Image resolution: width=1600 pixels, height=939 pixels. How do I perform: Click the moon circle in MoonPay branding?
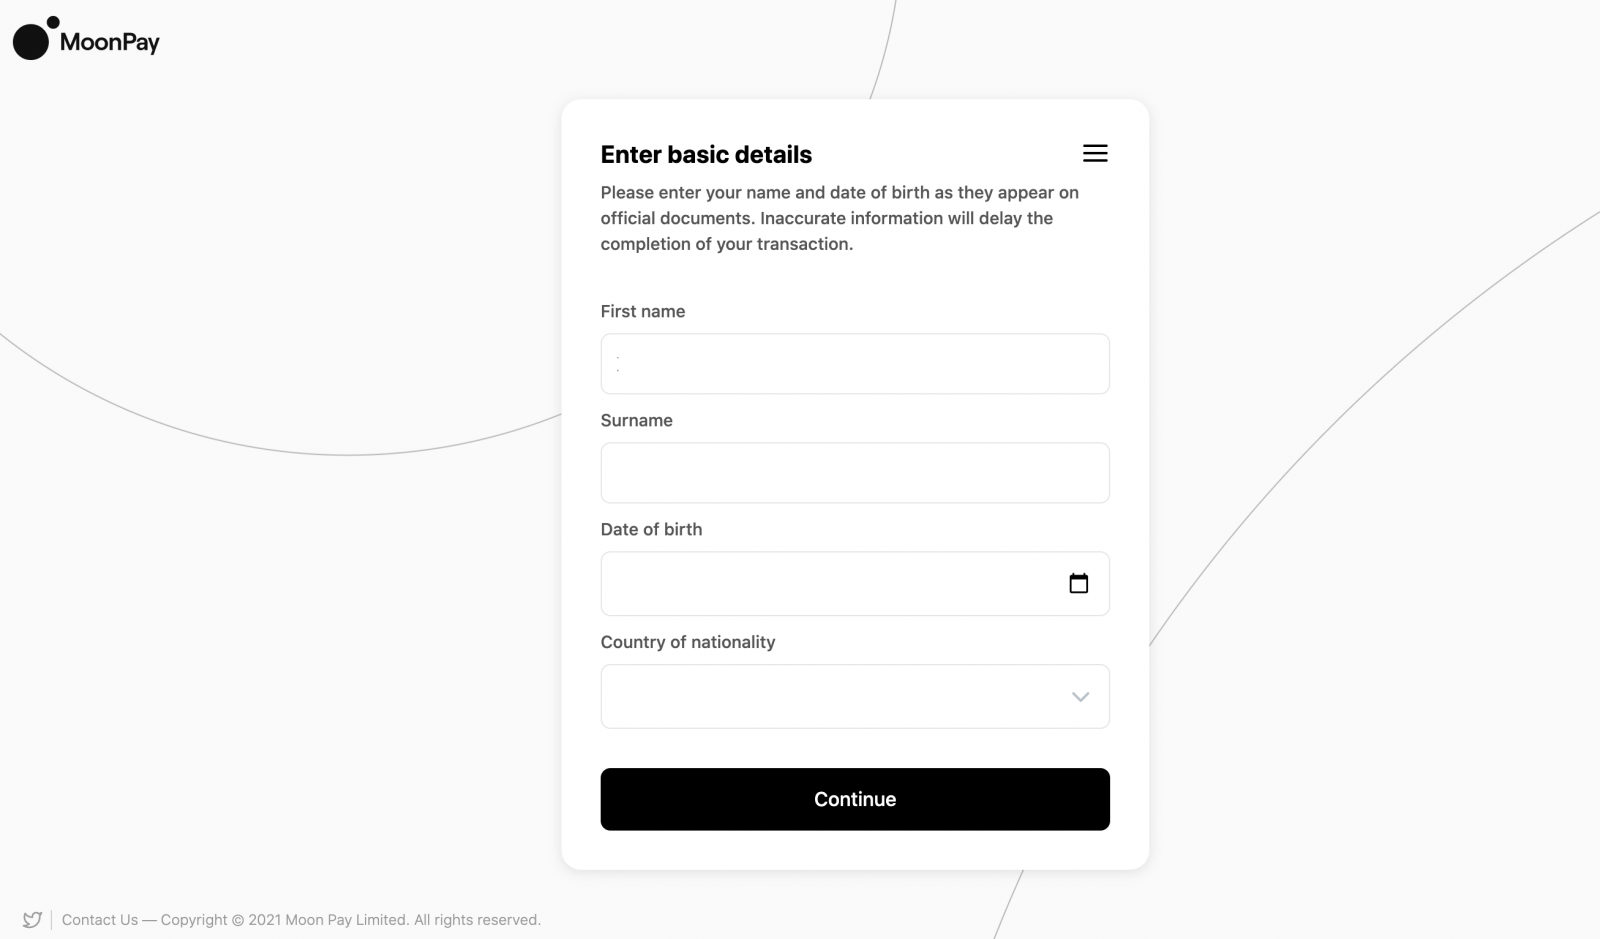click(30, 42)
